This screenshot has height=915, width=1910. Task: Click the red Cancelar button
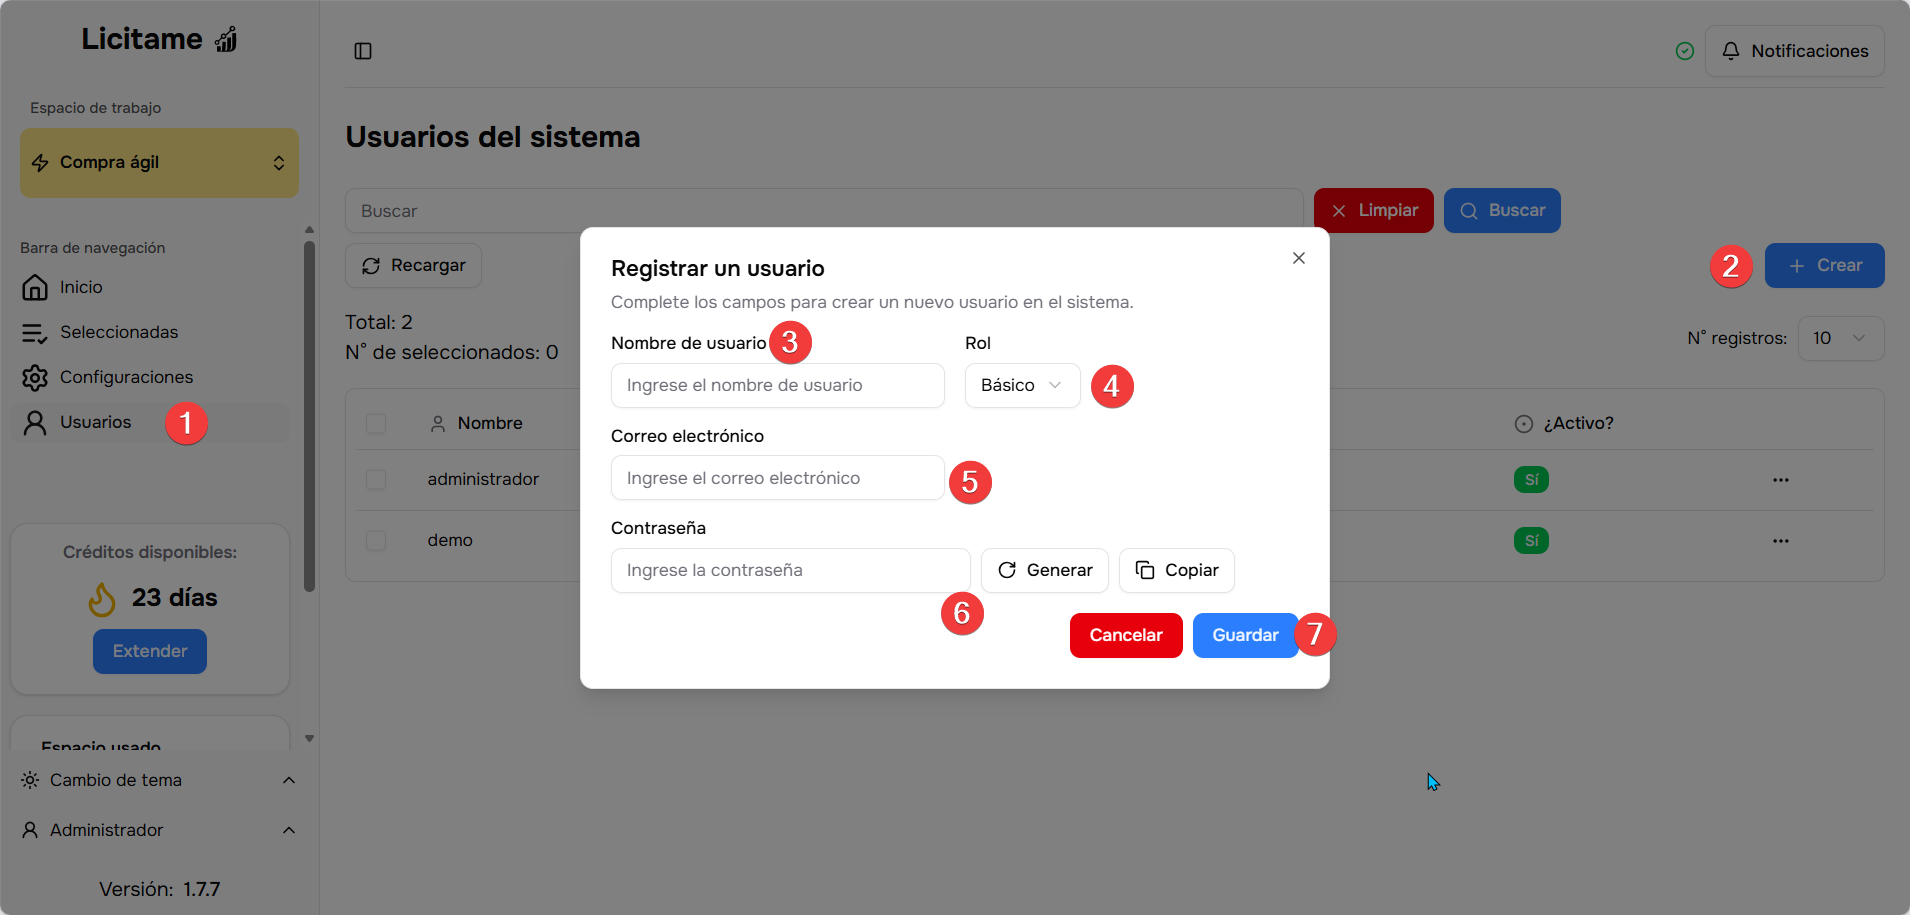point(1125,636)
